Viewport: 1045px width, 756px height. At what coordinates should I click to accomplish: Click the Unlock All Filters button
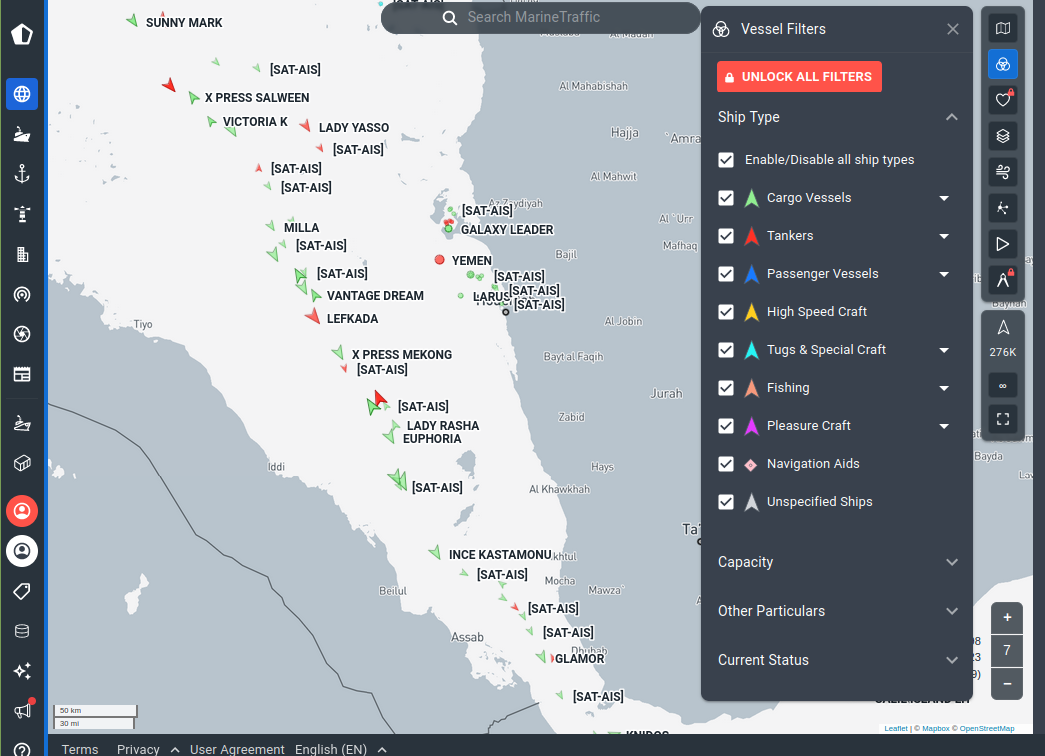799,77
